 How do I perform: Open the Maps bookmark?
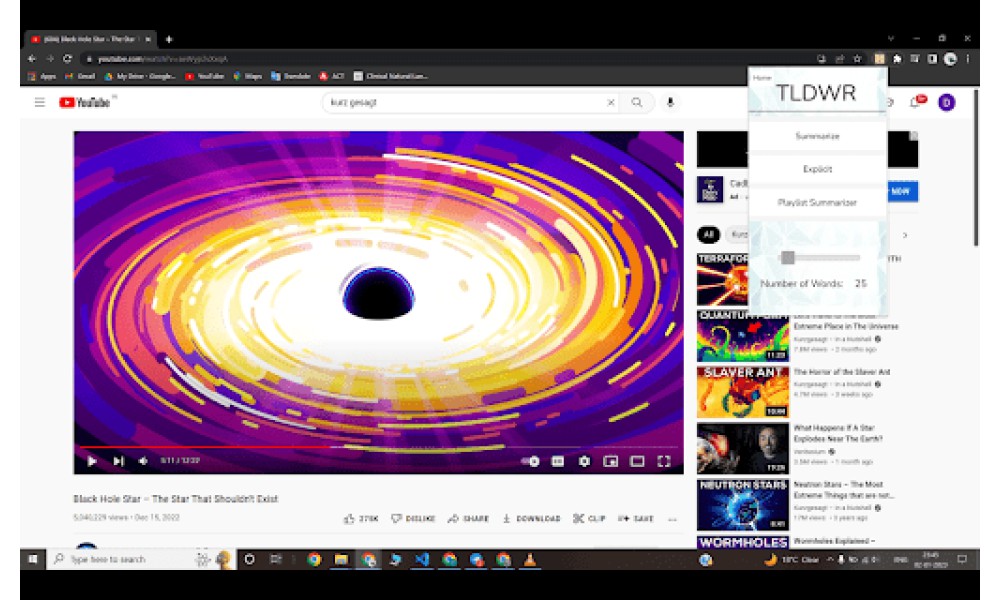pos(247,76)
